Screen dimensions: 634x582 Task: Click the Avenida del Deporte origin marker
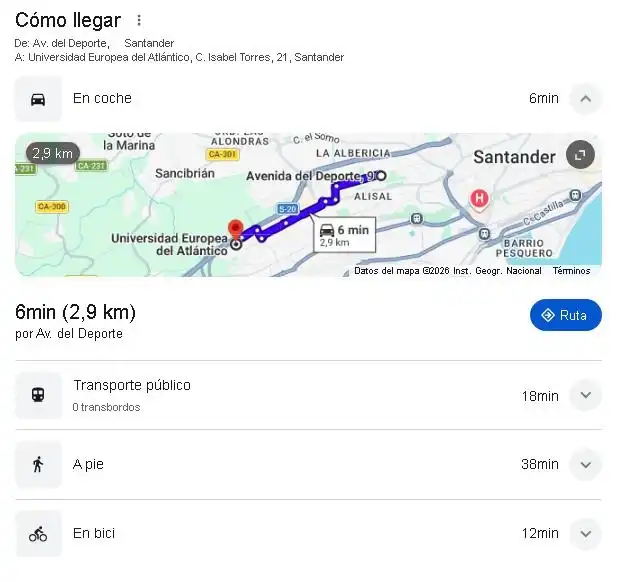[381, 176]
